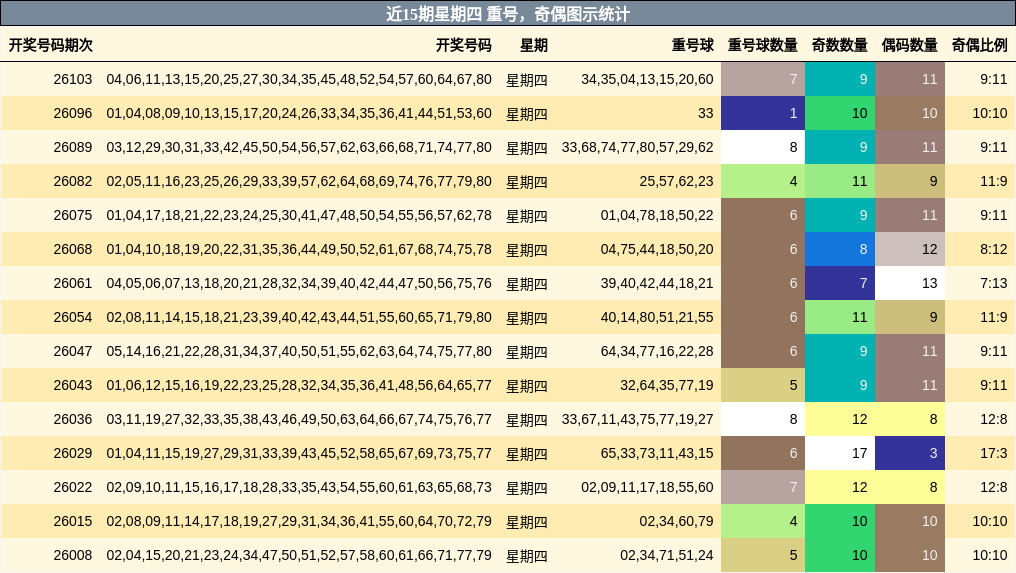This screenshot has height=573, width=1016.
Task: Click the title 近15期星期四 重号，奇偶图示统计
Action: 507,14
